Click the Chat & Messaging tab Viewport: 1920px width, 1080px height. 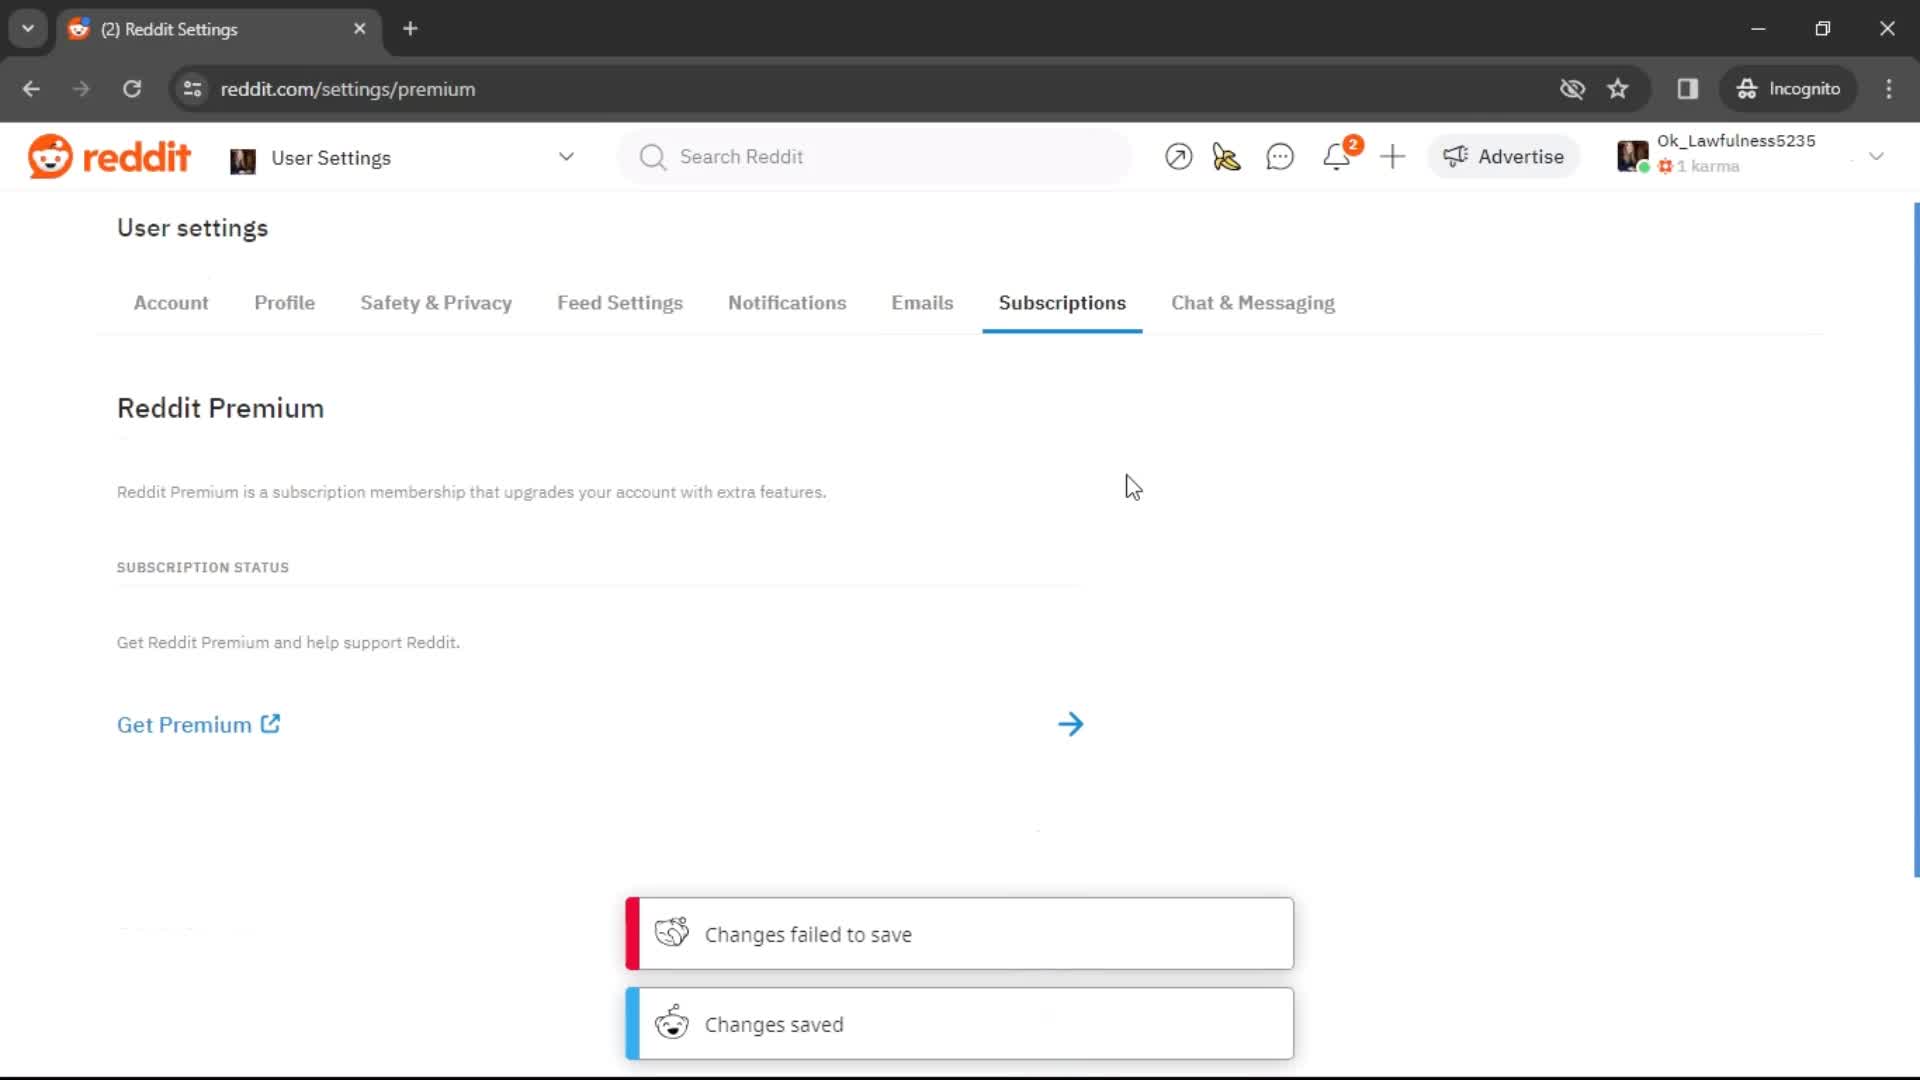click(1253, 303)
